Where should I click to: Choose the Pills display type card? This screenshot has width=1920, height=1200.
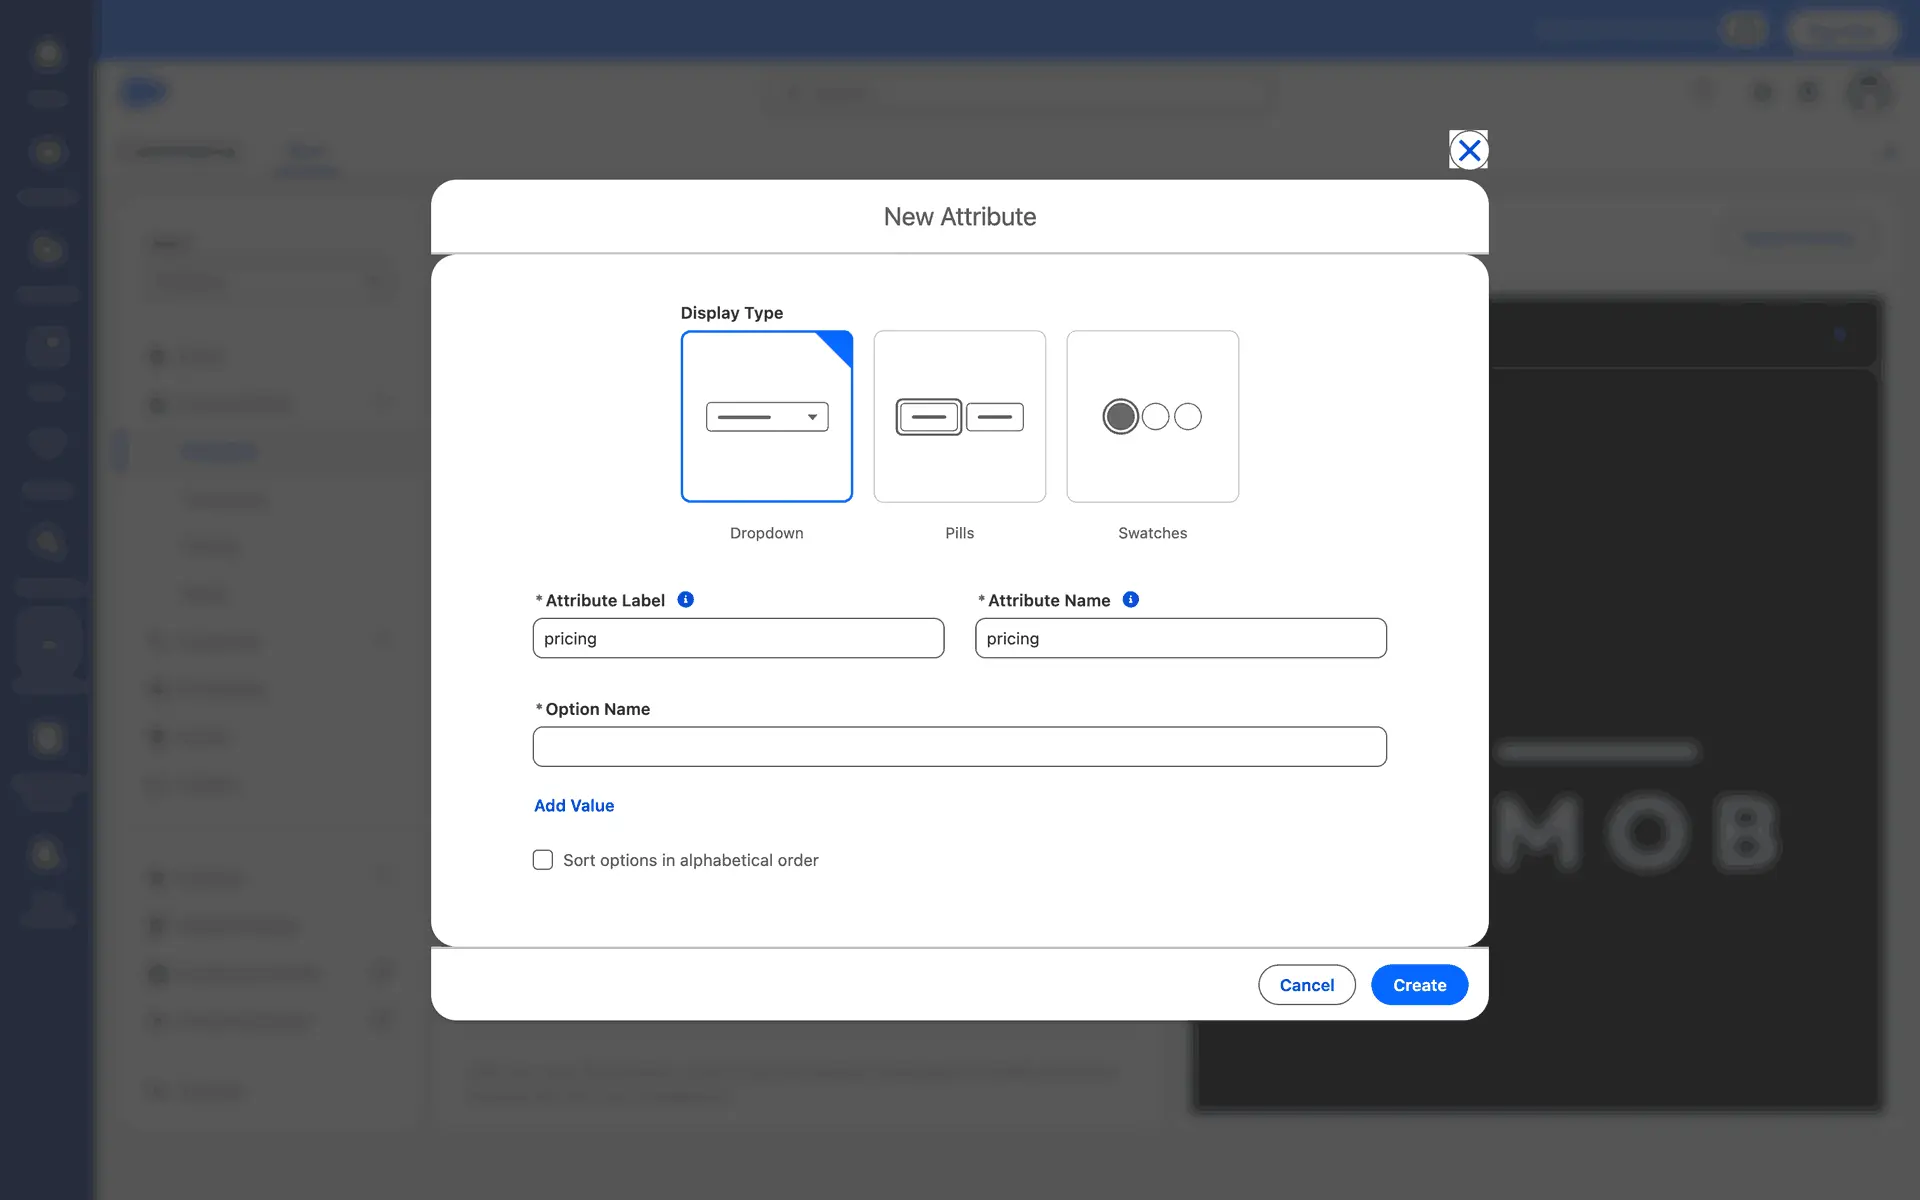click(x=959, y=416)
